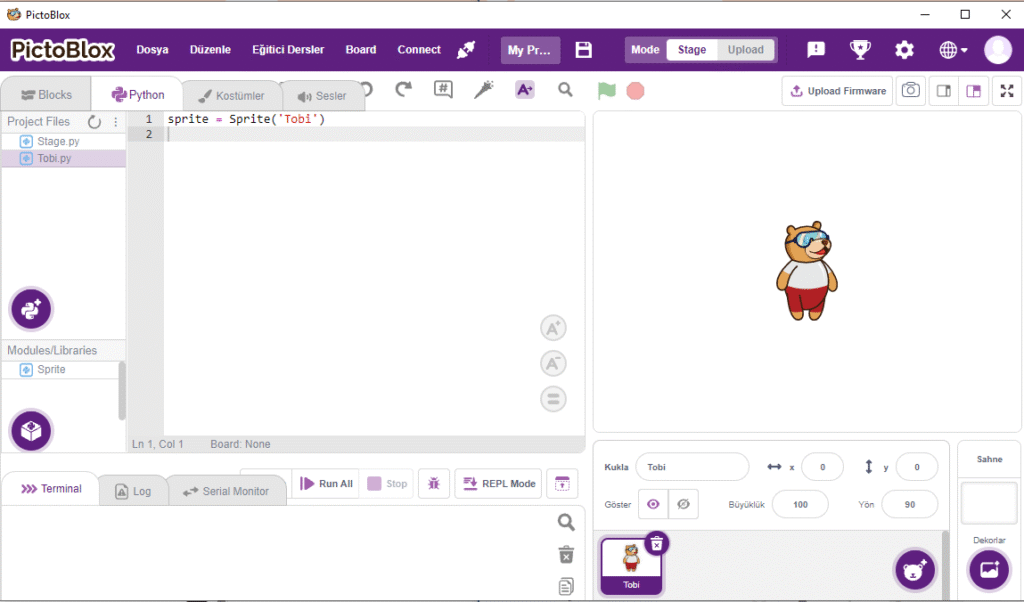Screen dimensions: 1024x602
Task: Open the Serial Monitor tab
Action: (226, 491)
